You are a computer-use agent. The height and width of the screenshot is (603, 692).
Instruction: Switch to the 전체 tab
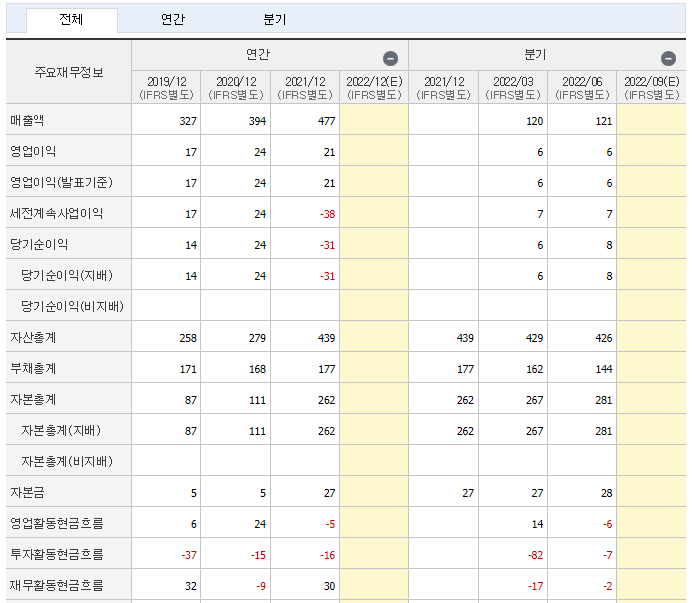[x=71, y=19]
